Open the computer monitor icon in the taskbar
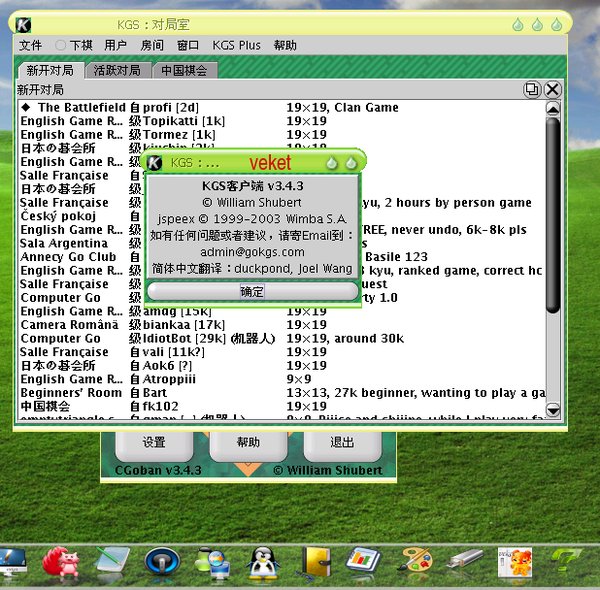 11,562
